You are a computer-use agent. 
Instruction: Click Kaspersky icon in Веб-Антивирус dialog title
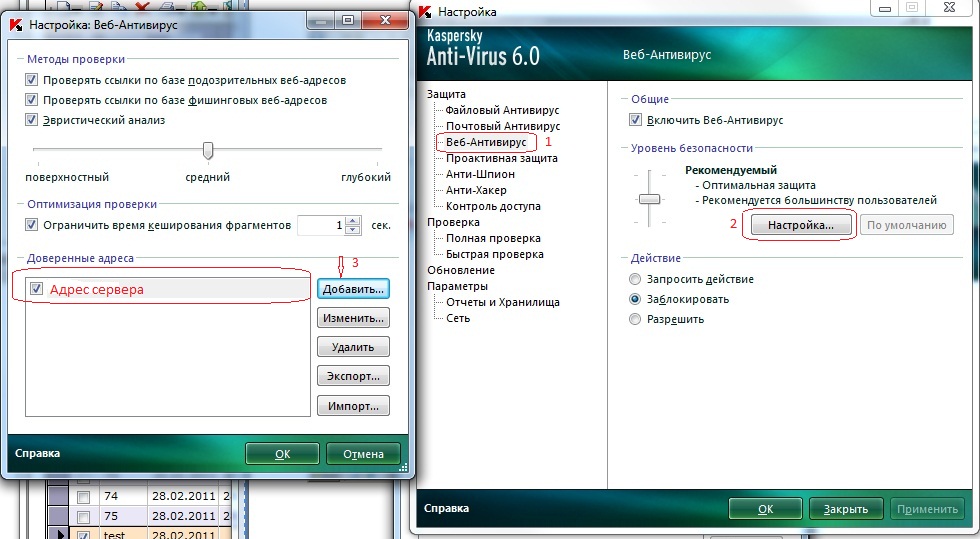(18, 25)
